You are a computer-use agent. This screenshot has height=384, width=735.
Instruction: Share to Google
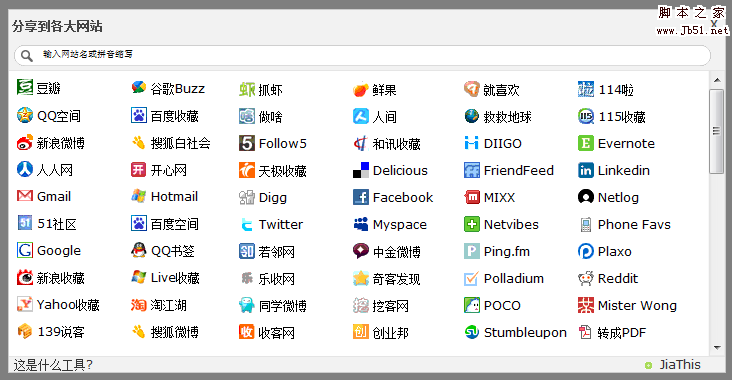pyautogui.click(x=49, y=251)
